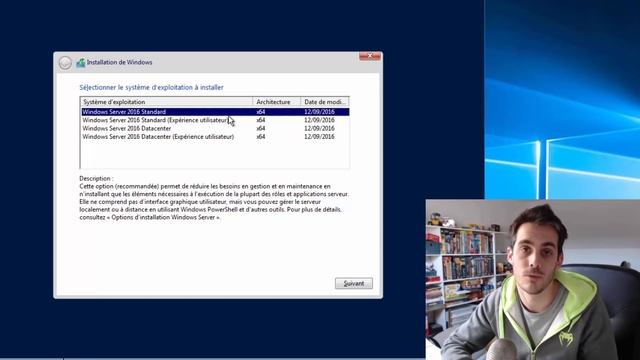
Task: Click the back arrow in installer window
Action: click(x=65, y=62)
